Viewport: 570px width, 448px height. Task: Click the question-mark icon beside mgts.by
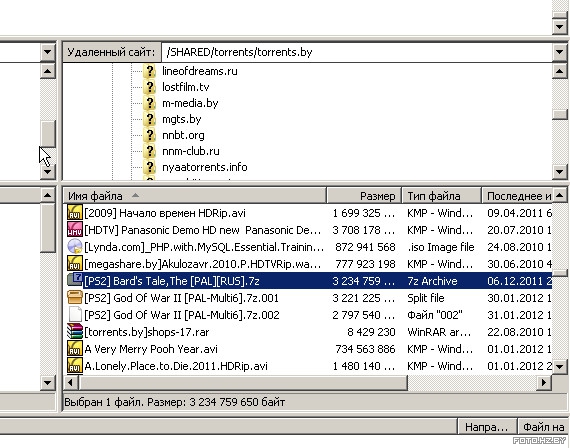tap(149, 119)
